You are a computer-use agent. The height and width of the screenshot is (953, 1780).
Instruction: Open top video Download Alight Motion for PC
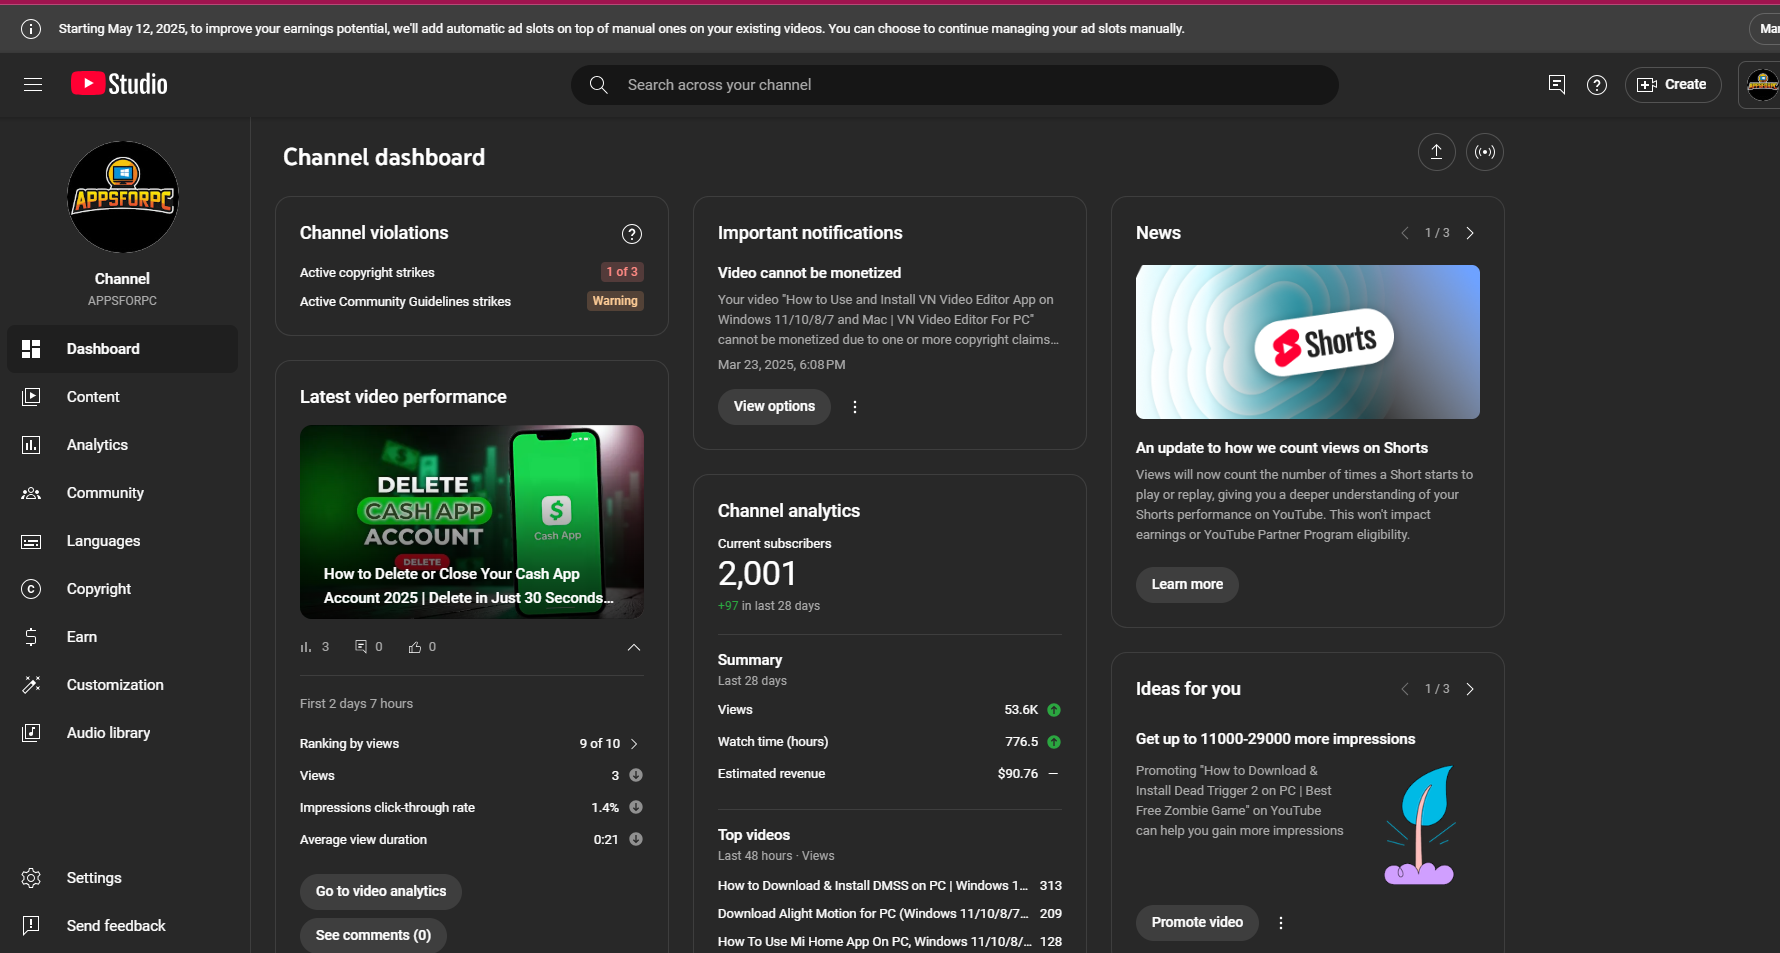click(x=873, y=914)
